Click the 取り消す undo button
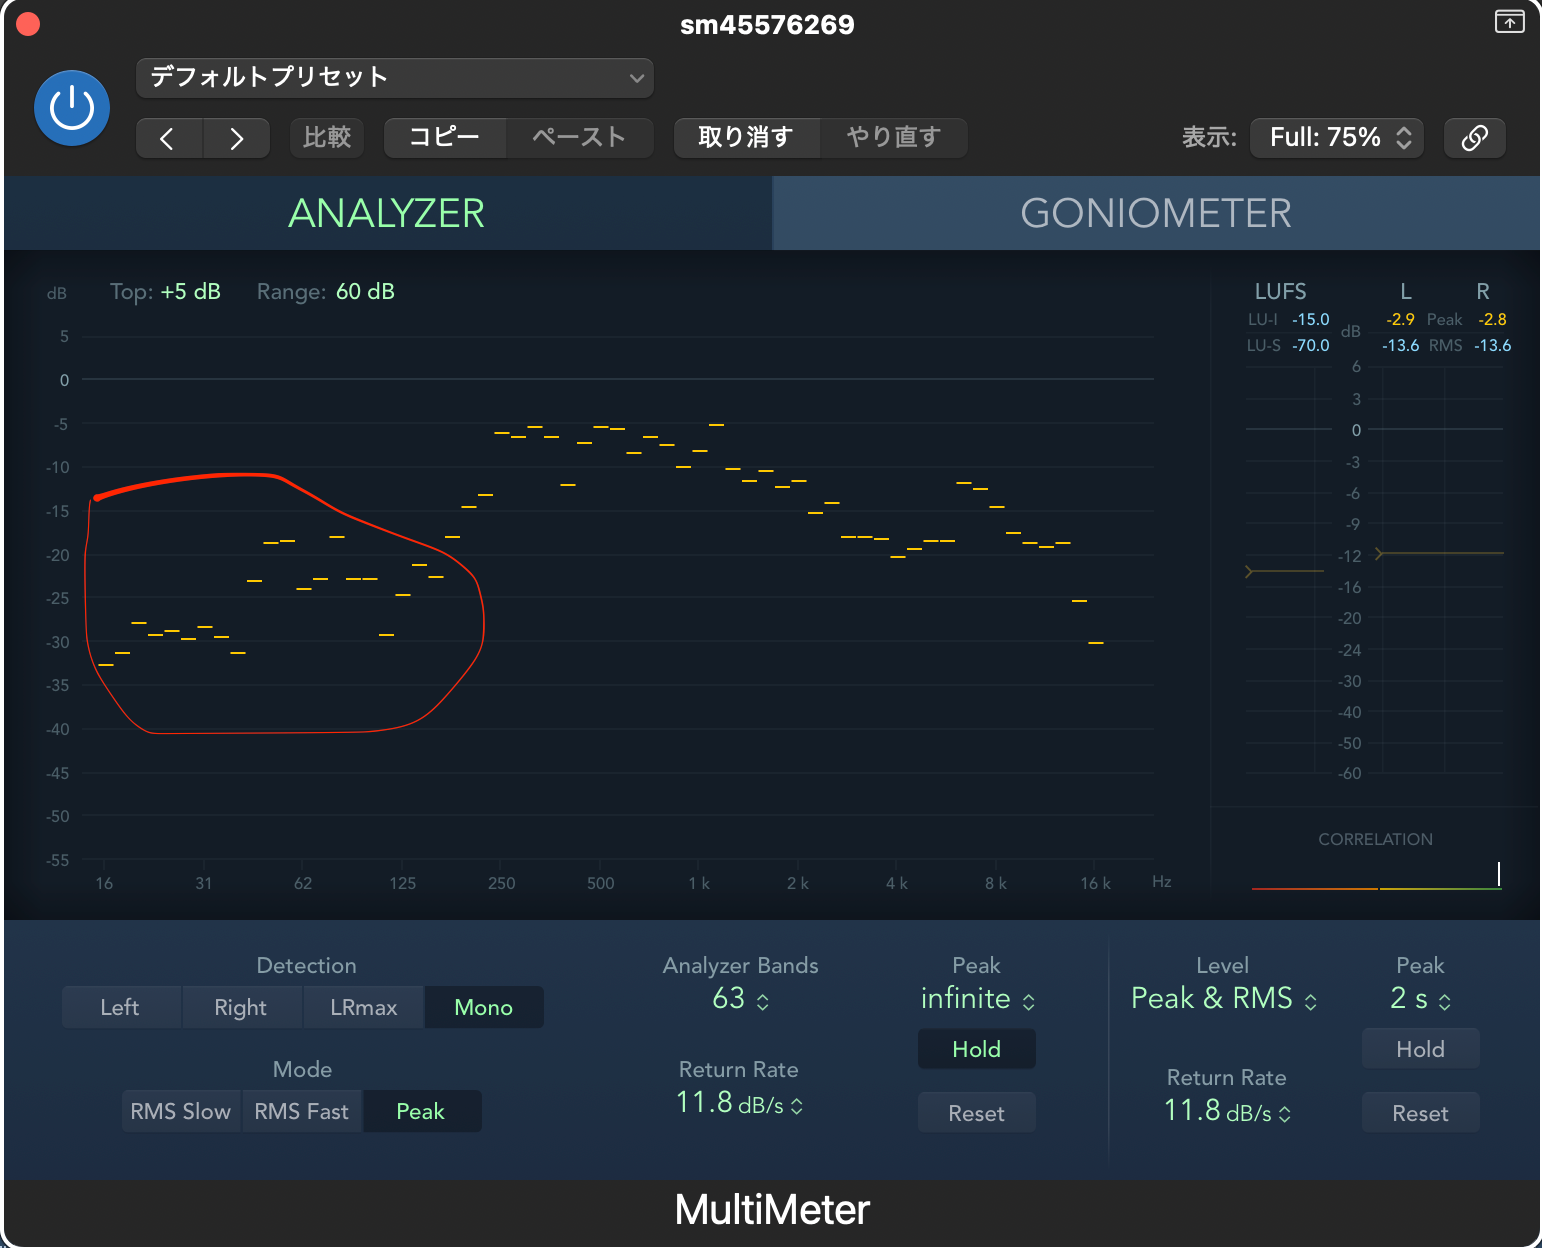 point(746,138)
